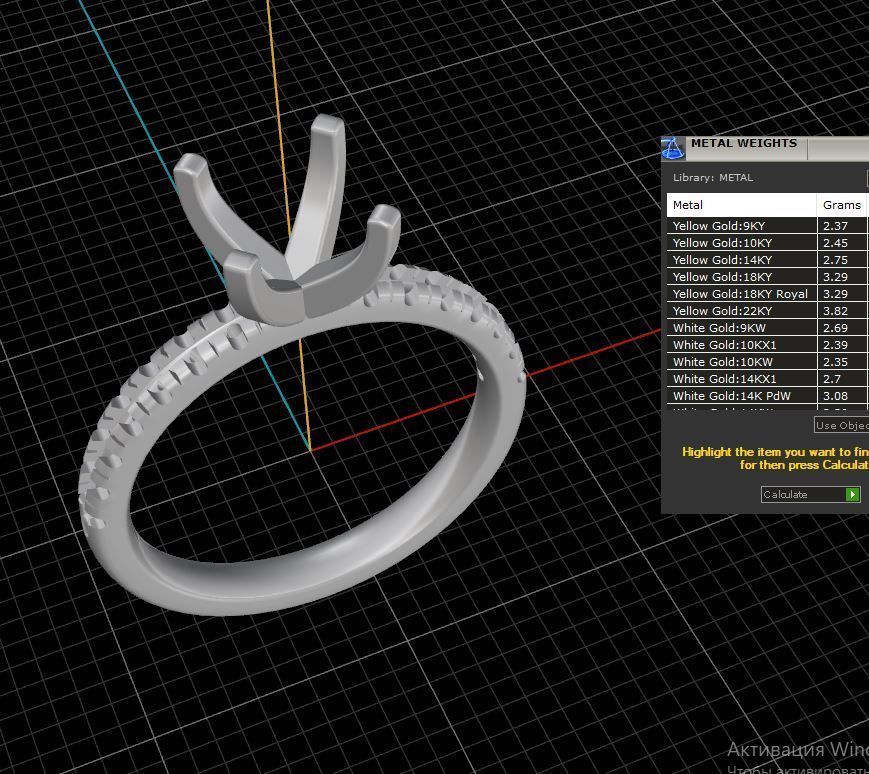
Task: Click the 2.39 grams value
Action: [835, 345]
